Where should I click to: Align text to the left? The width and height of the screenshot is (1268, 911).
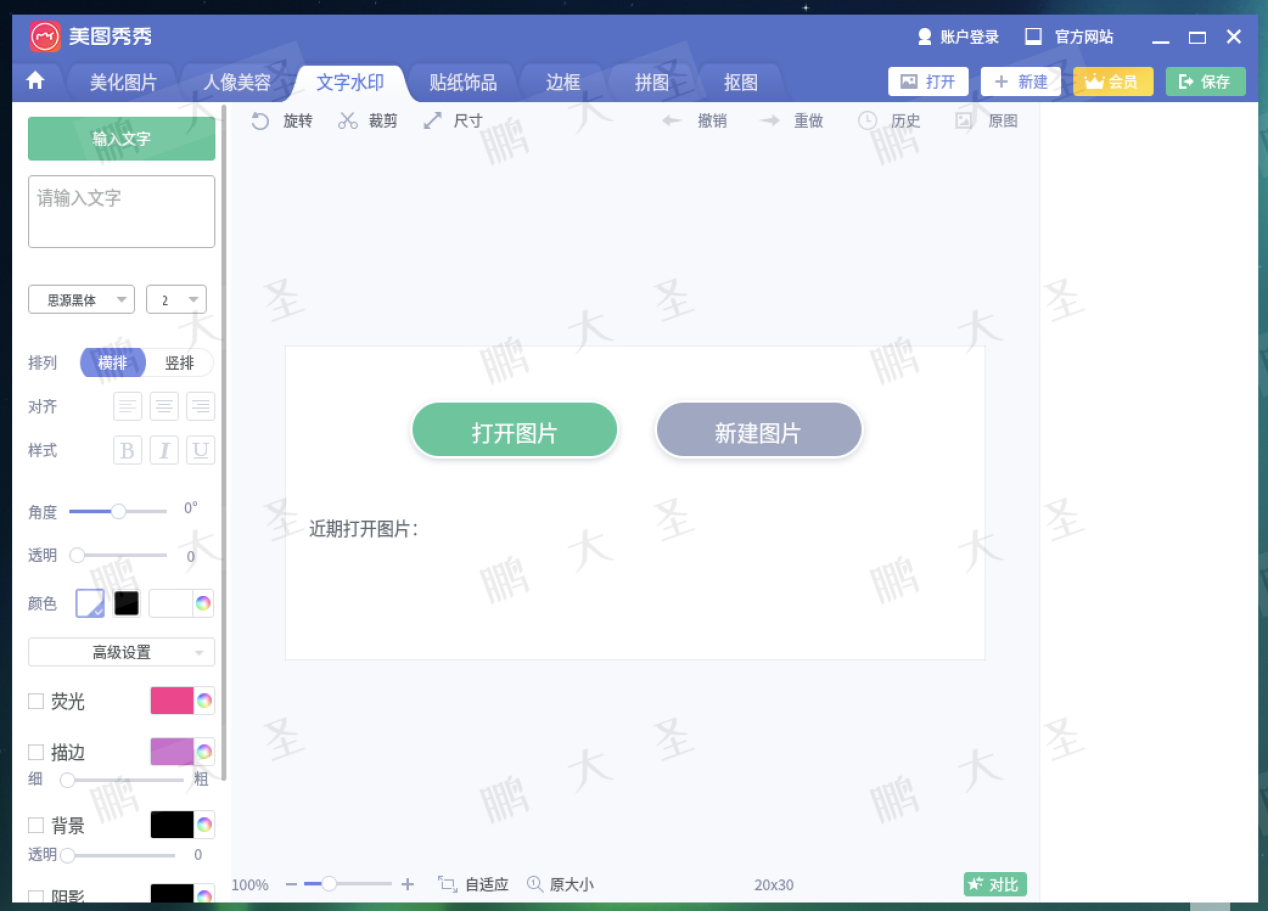(x=127, y=406)
